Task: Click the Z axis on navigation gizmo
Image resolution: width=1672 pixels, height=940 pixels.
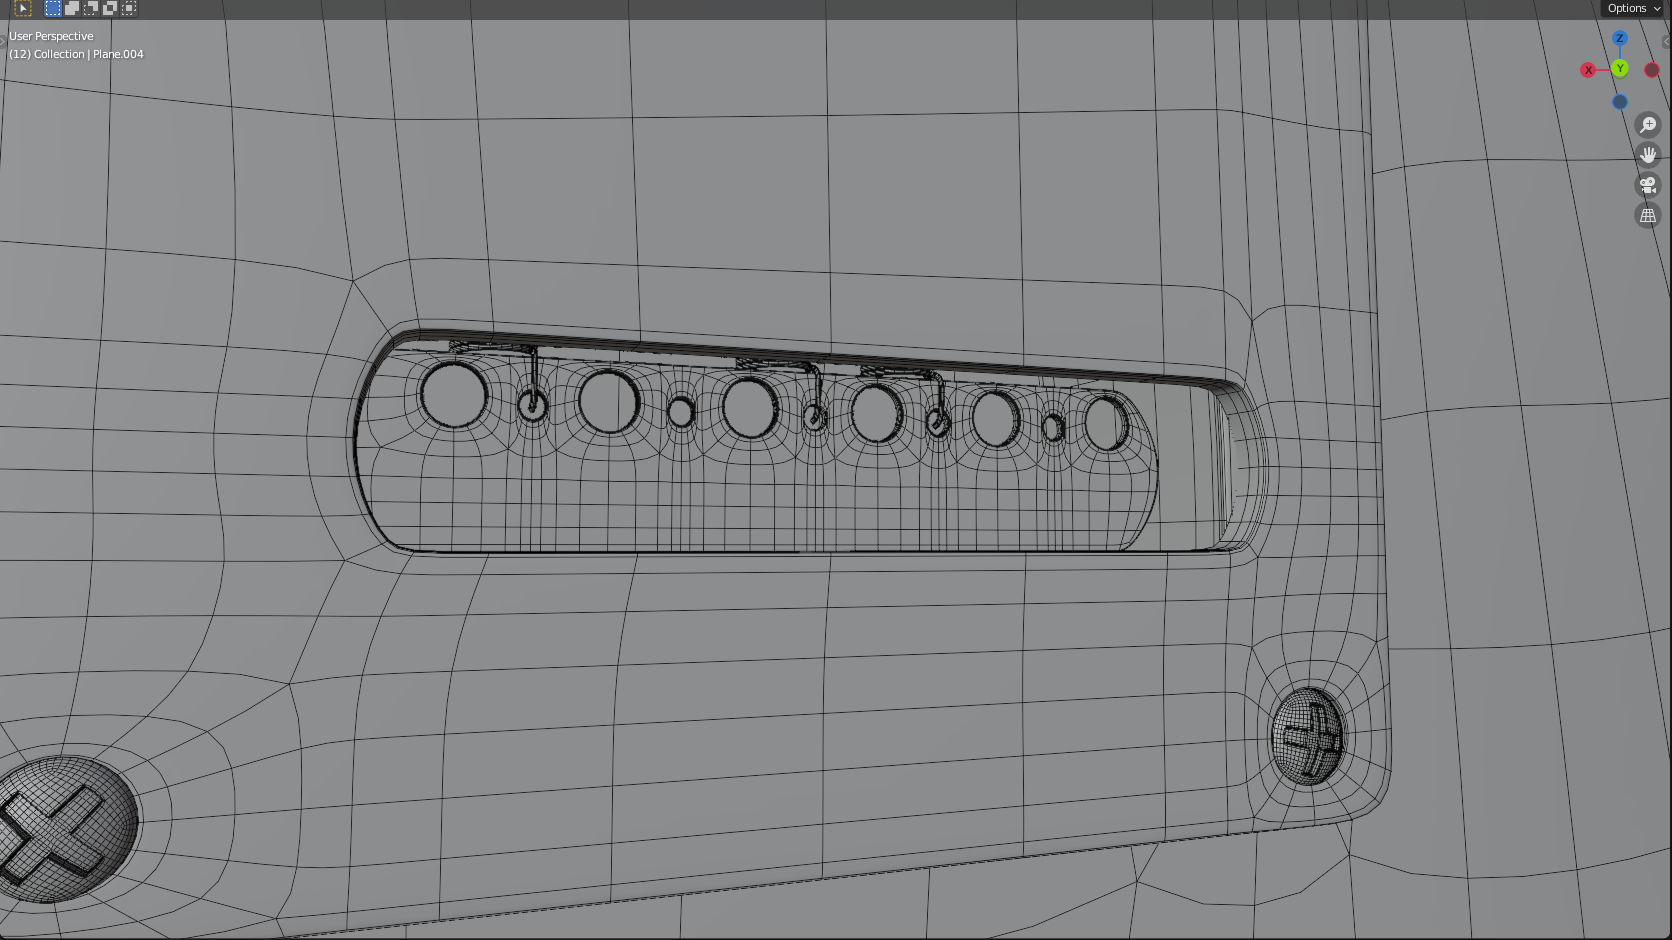Action: [x=1620, y=38]
